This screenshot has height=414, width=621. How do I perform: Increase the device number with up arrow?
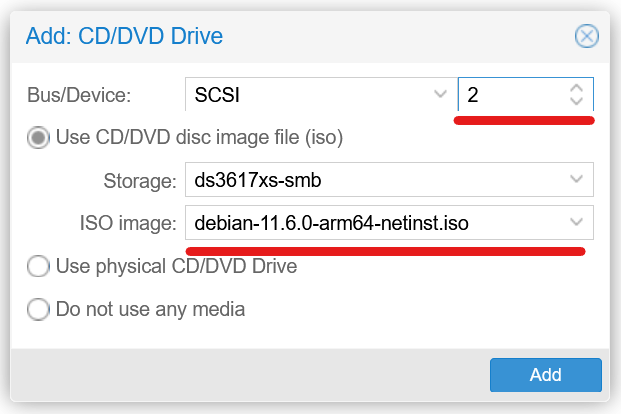click(x=576, y=89)
